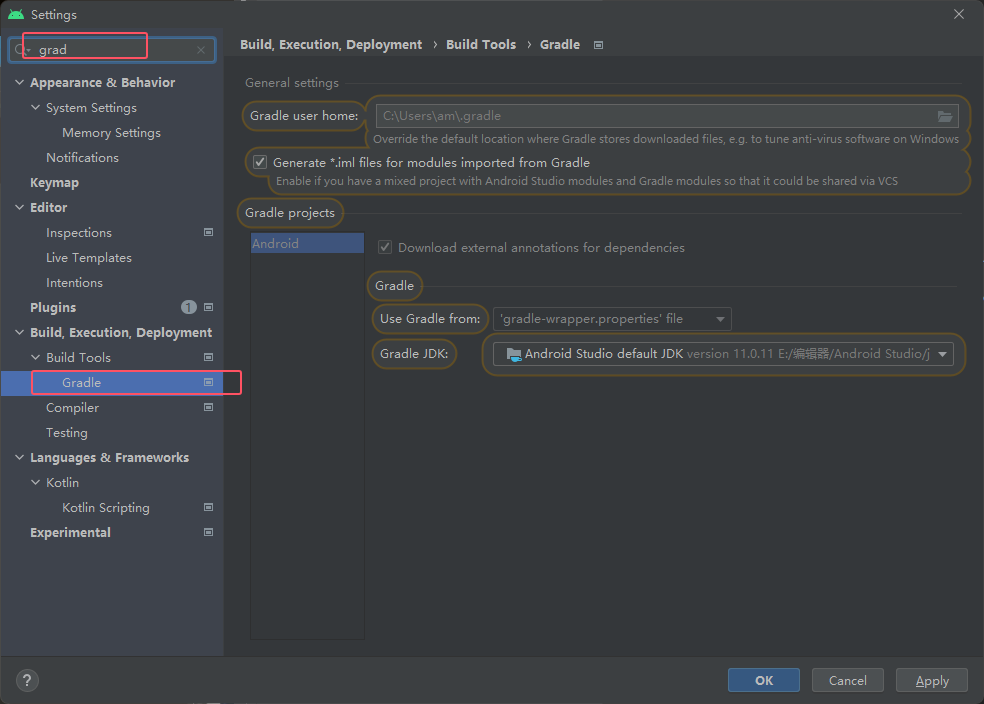The image size is (984, 704).
Task: Collapse the Kotlin node
Action: (36, 483)
